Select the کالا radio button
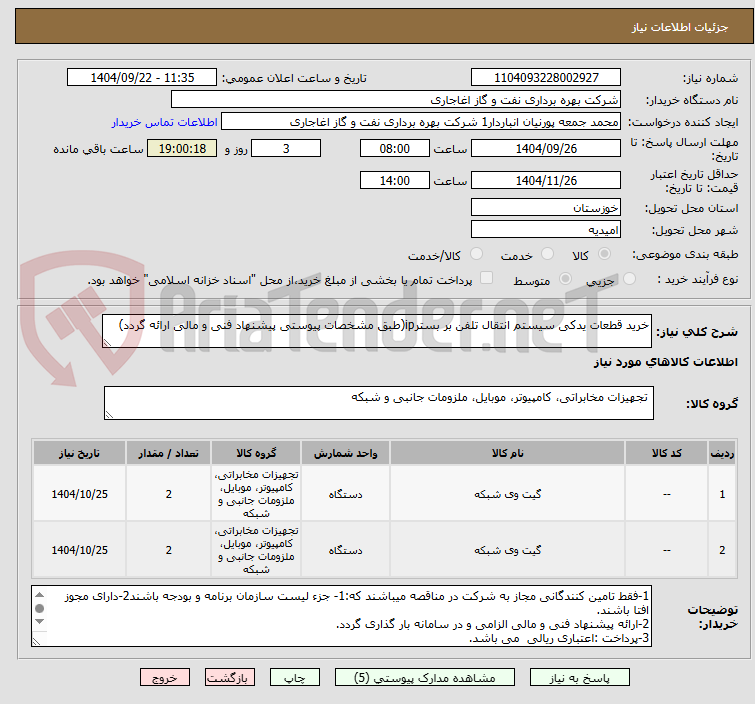 (604, 254)
